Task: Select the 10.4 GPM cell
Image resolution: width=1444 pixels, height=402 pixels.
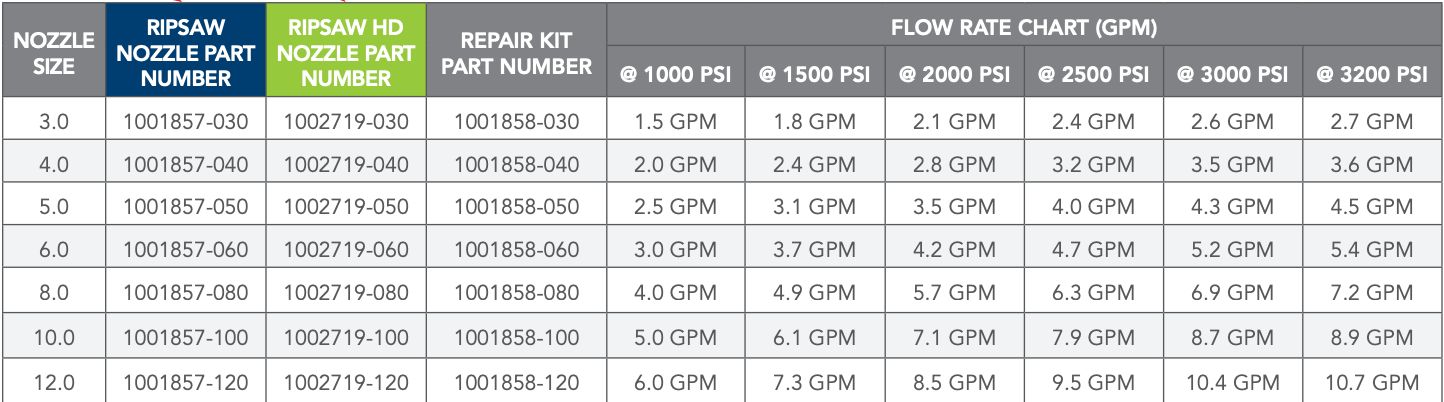Action: point(1233,382)
